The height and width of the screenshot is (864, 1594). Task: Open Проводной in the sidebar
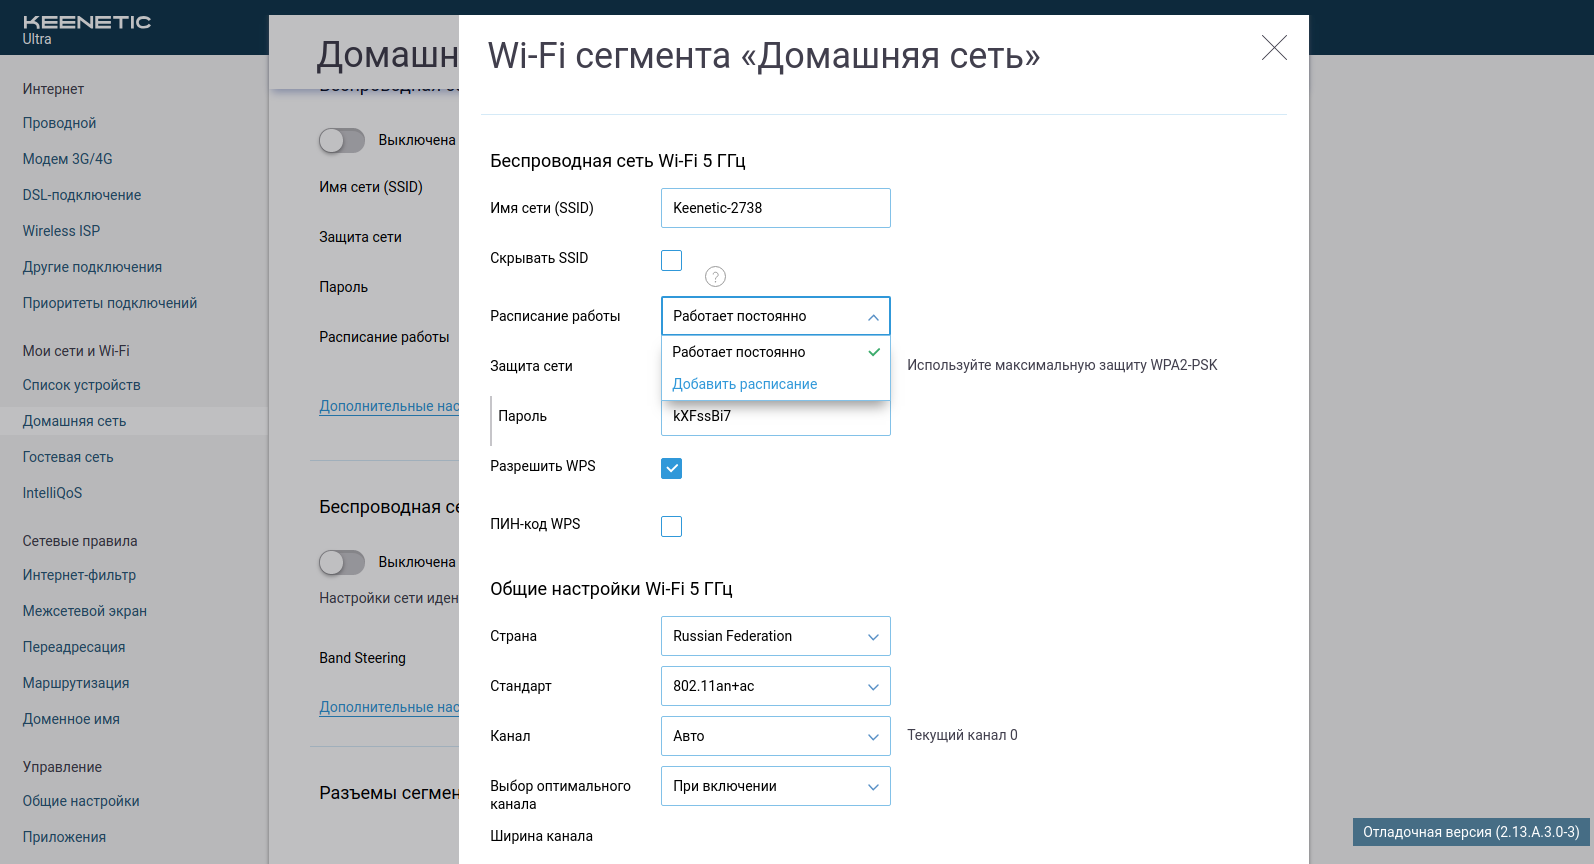59,123
